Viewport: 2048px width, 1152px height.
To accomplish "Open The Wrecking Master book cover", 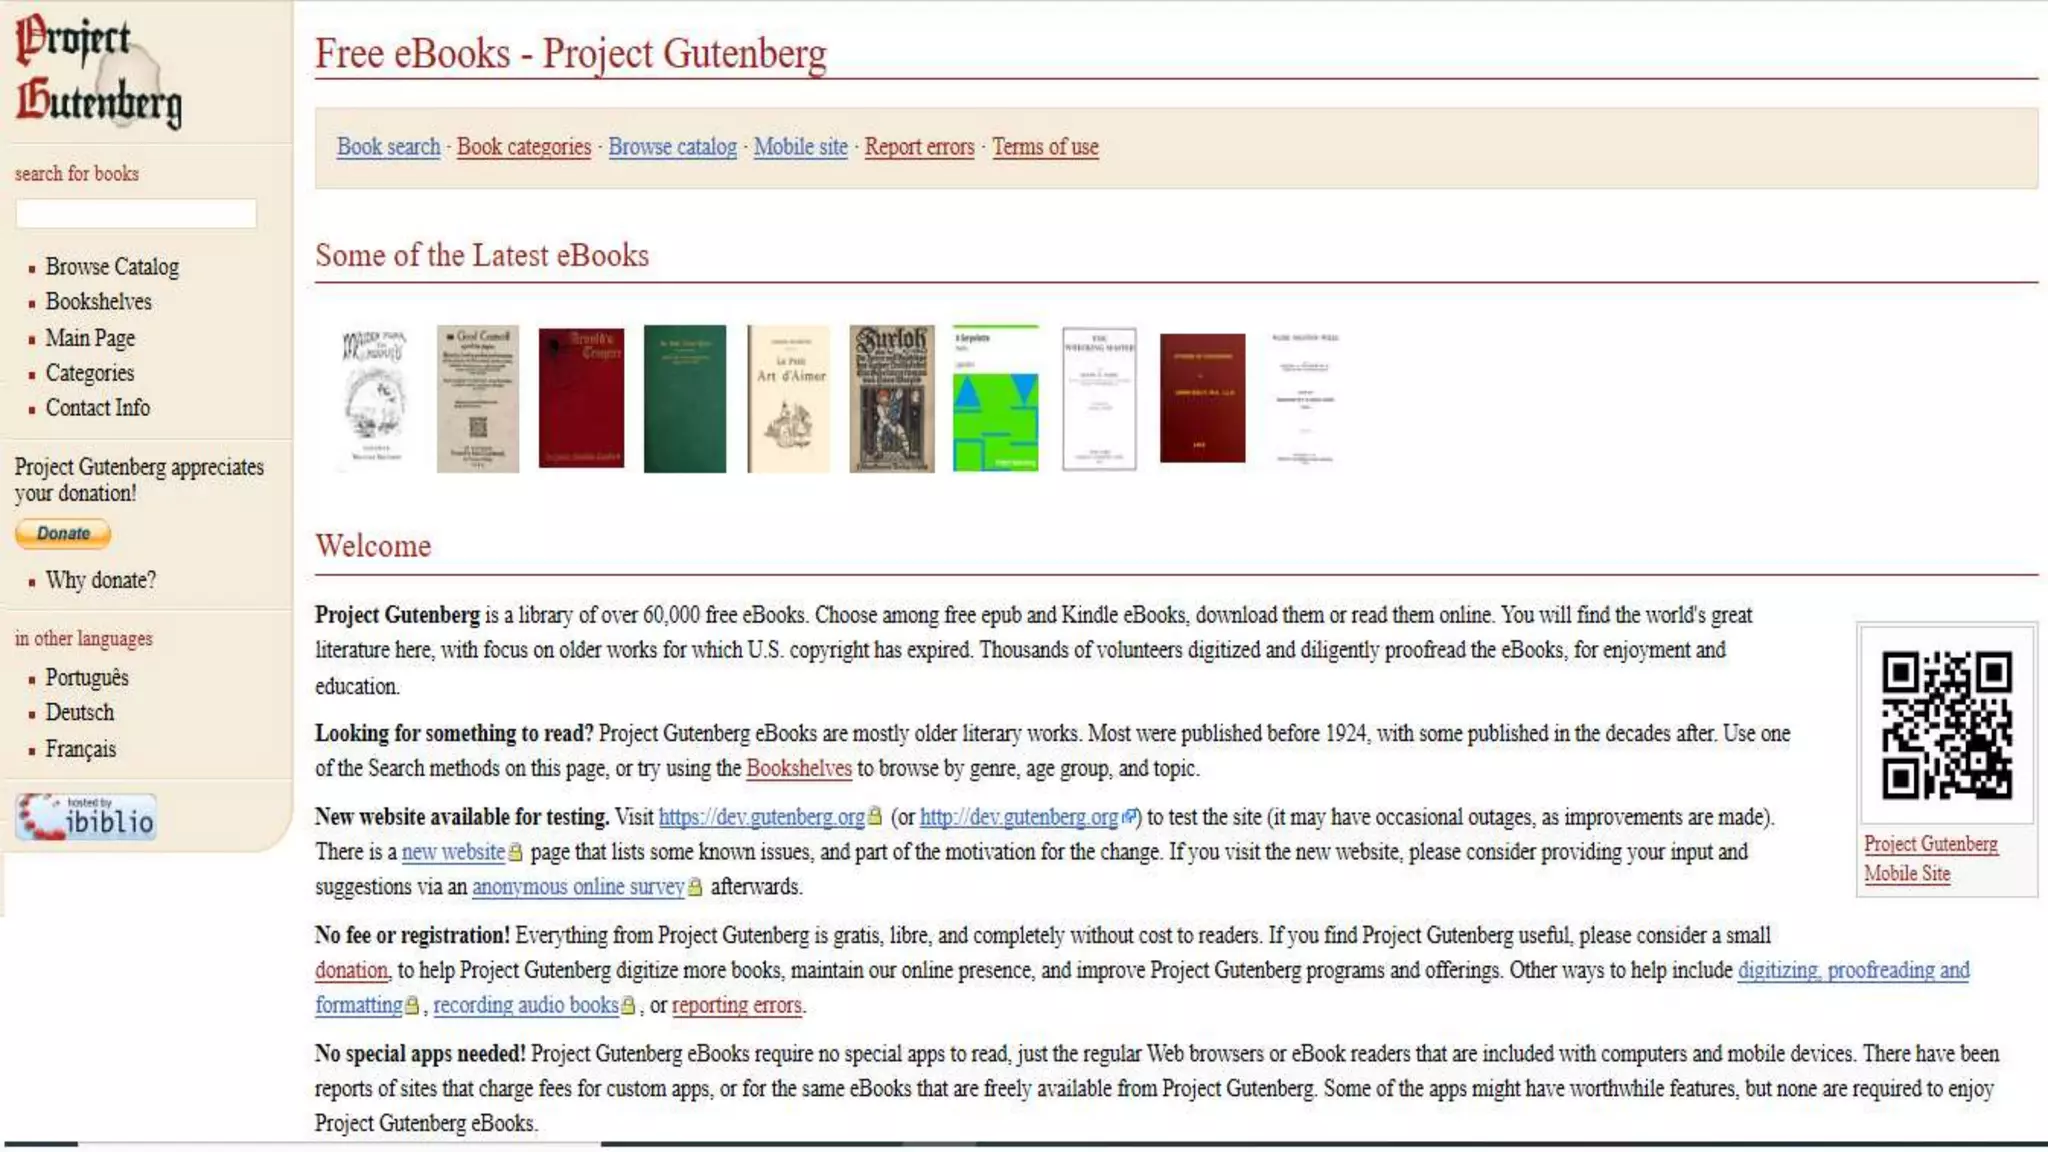I will click(1099, 398).
